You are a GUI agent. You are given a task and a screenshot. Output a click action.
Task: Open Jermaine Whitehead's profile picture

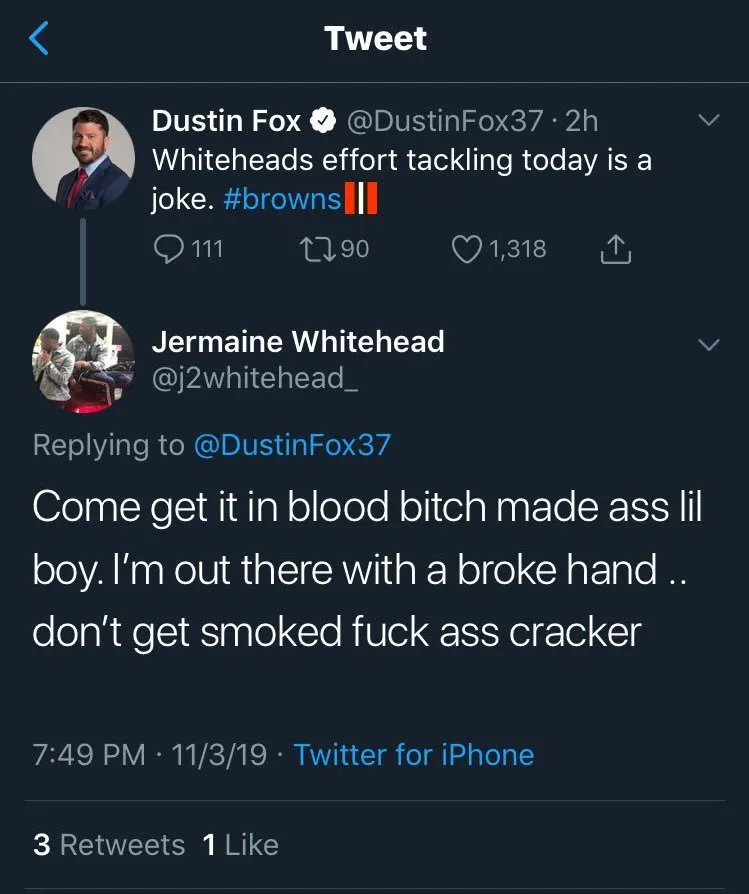tap(85, 362)
